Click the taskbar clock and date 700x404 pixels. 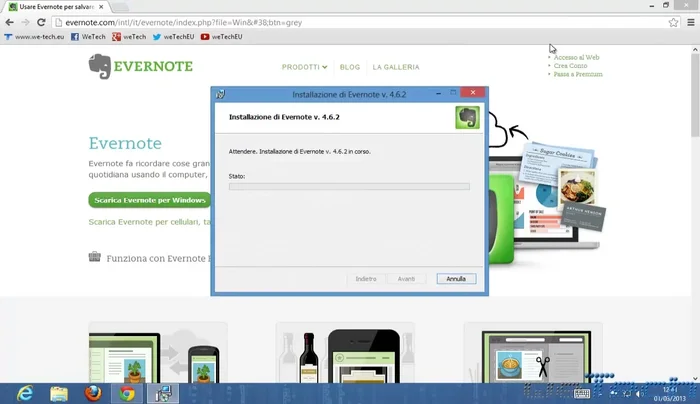(670, 394)
